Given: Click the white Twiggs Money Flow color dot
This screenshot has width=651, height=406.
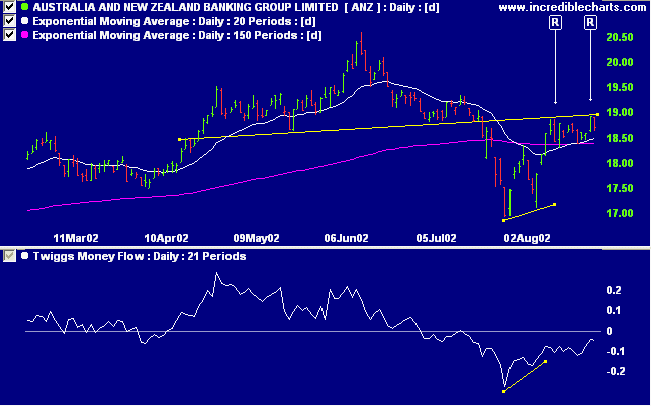Looking at the screenshot, I should 24,256.
